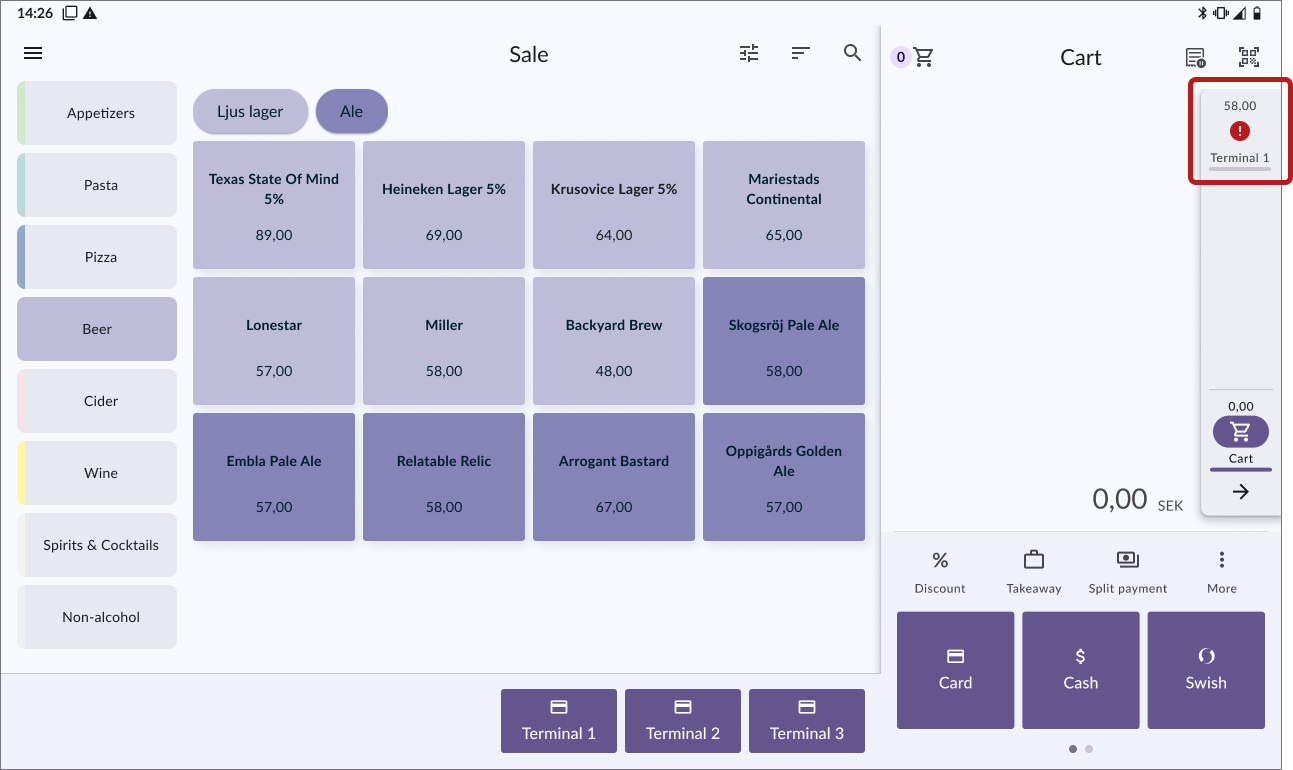Send payment to Terminal 1 button
This screenshot has height=770, width=1293.
(x=559, y=721)
